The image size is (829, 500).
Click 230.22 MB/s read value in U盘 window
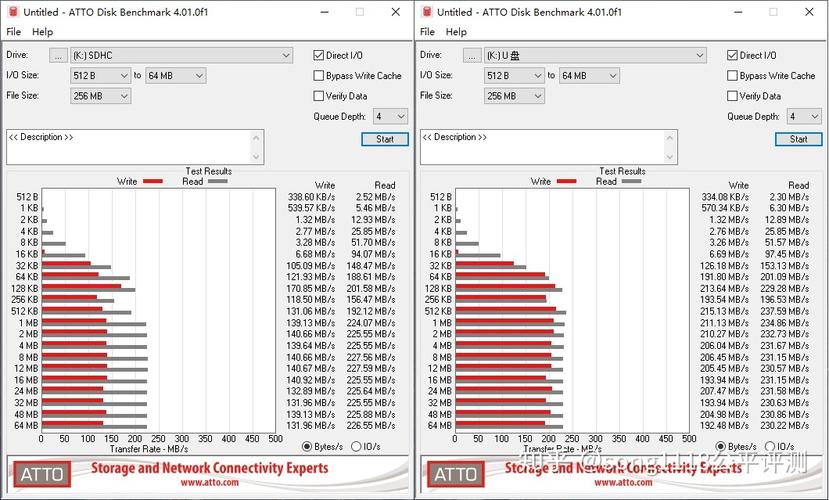point(784,425)
